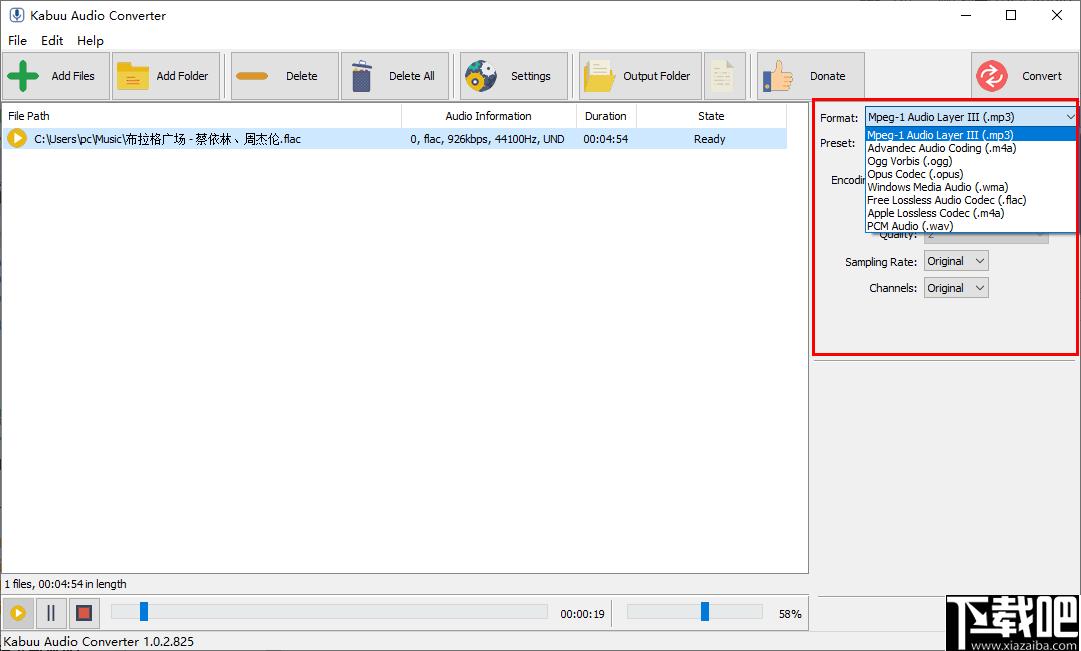Click the Delete All trash button
Screen dimensions: 1081x651
[395, 76]
